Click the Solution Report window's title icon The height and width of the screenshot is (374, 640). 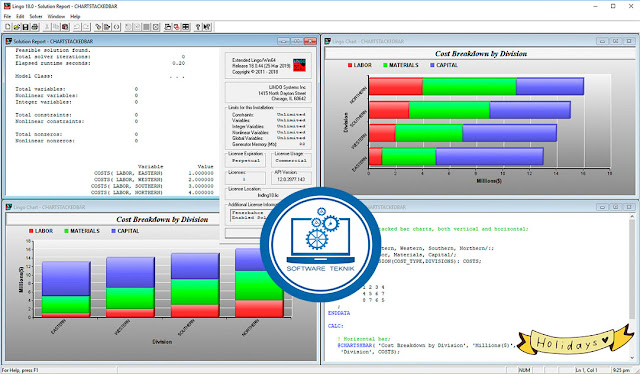[9, 41]
